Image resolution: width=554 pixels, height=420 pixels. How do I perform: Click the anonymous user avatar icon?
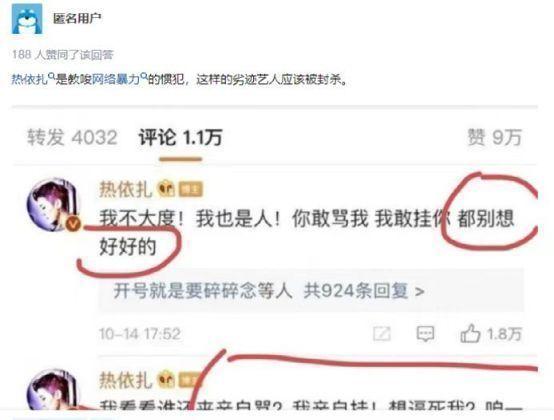coord(27,19)
